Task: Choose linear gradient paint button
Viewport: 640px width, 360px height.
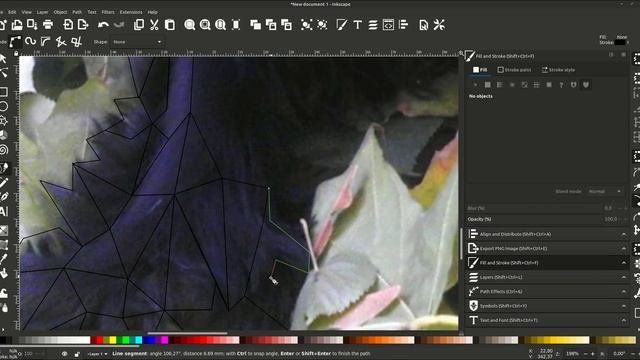Action: (x=500, y=84)
